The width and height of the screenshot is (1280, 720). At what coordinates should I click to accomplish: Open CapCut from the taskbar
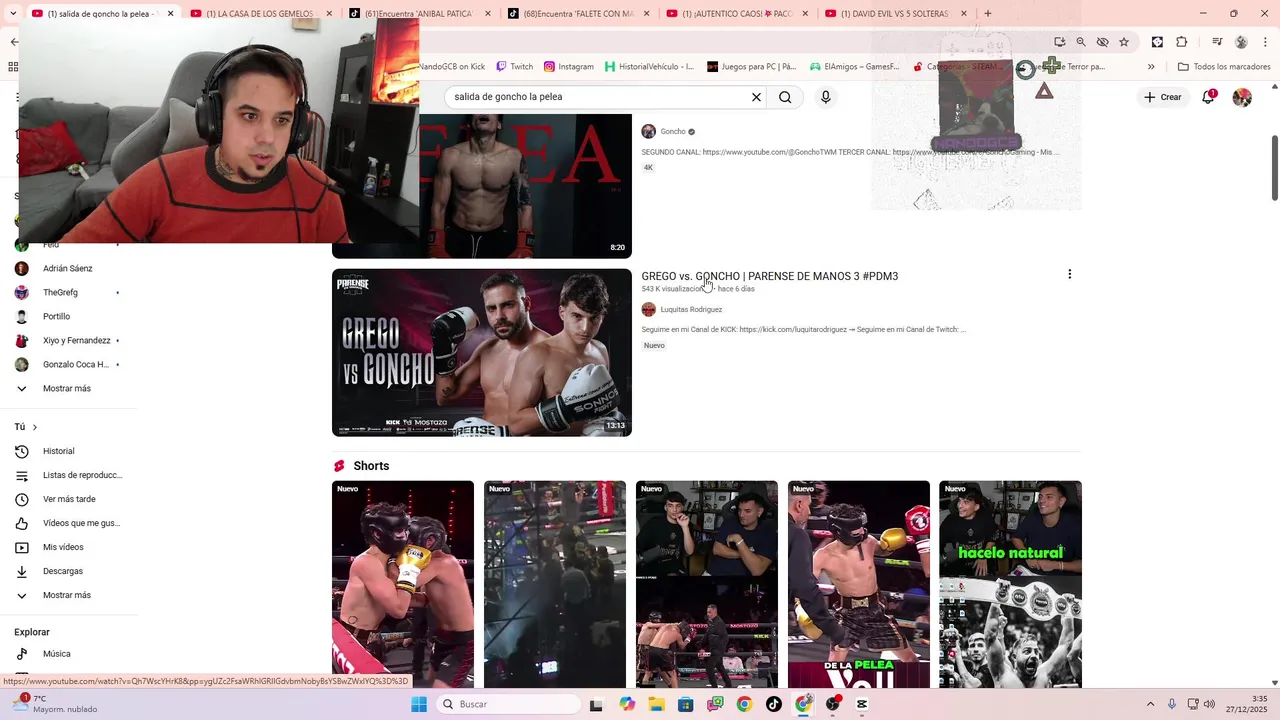pos(862,704)
